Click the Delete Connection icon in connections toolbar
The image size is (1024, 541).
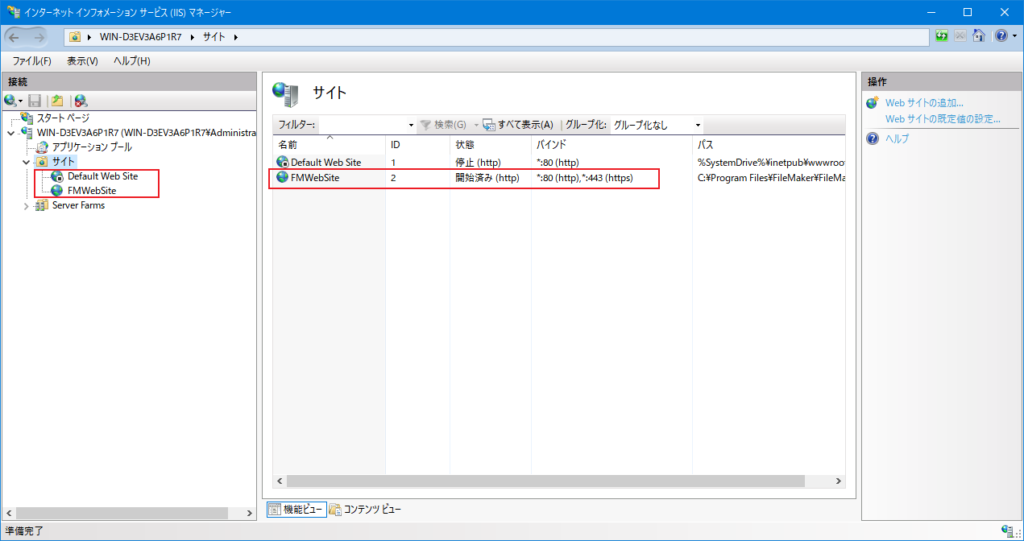click(81, 100)
